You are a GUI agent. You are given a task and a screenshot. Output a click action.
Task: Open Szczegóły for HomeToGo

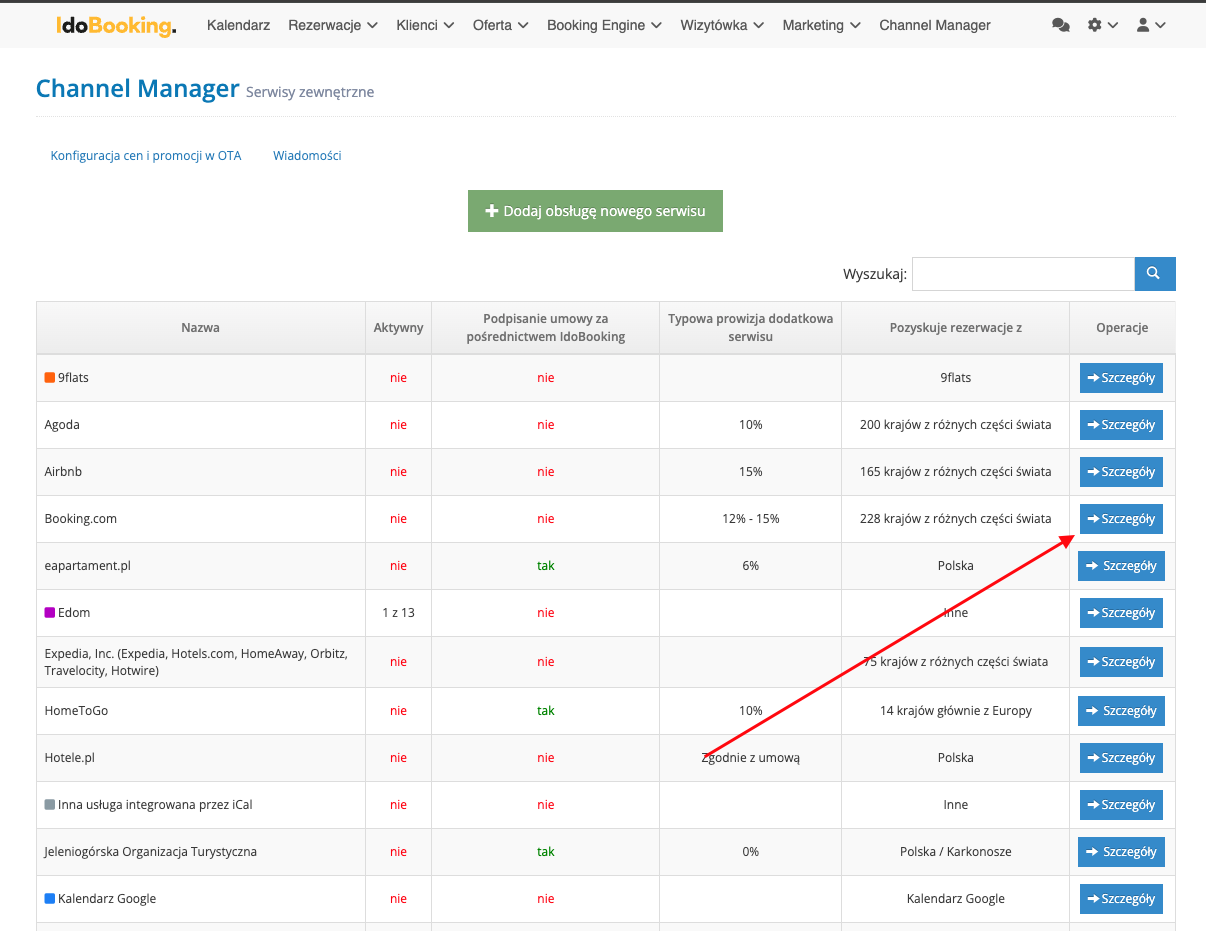[x=1121, y=711]
